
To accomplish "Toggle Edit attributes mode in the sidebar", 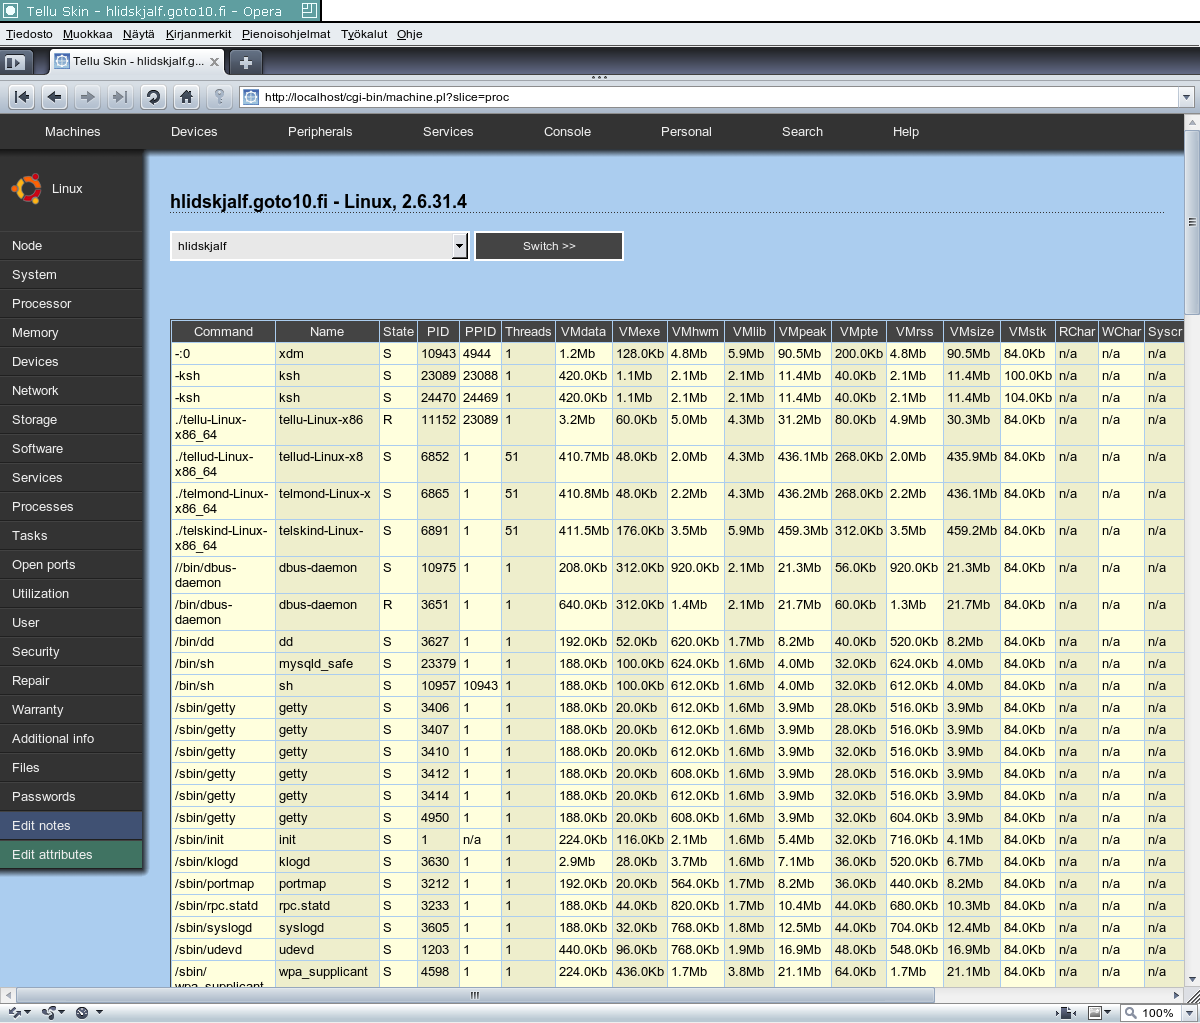I will tap(50, 855).
